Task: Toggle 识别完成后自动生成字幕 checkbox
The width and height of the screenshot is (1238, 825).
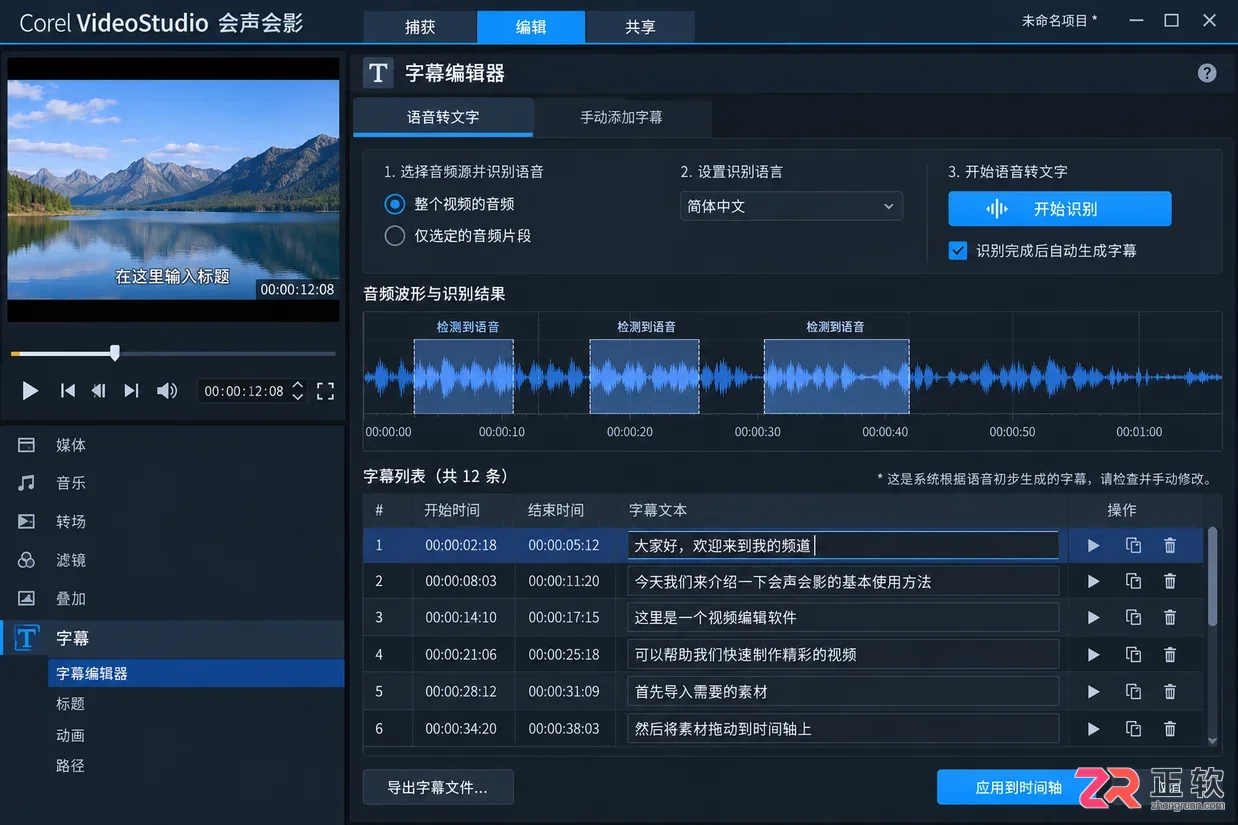Action: (957, 251)
